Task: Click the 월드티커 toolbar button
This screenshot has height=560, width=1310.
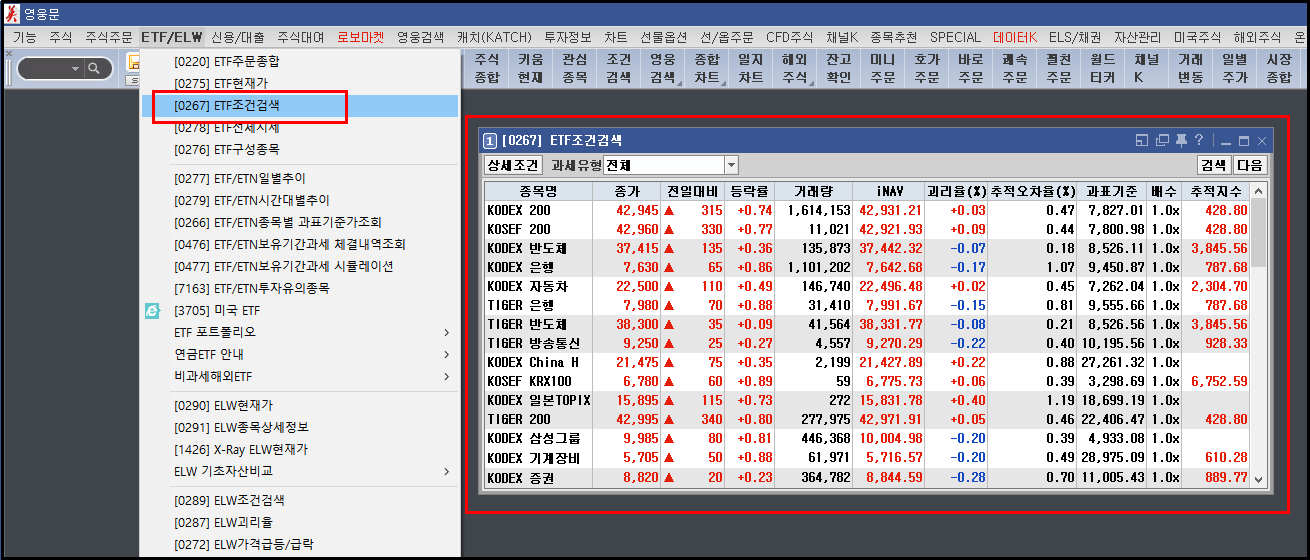Action: (1103, 69)
